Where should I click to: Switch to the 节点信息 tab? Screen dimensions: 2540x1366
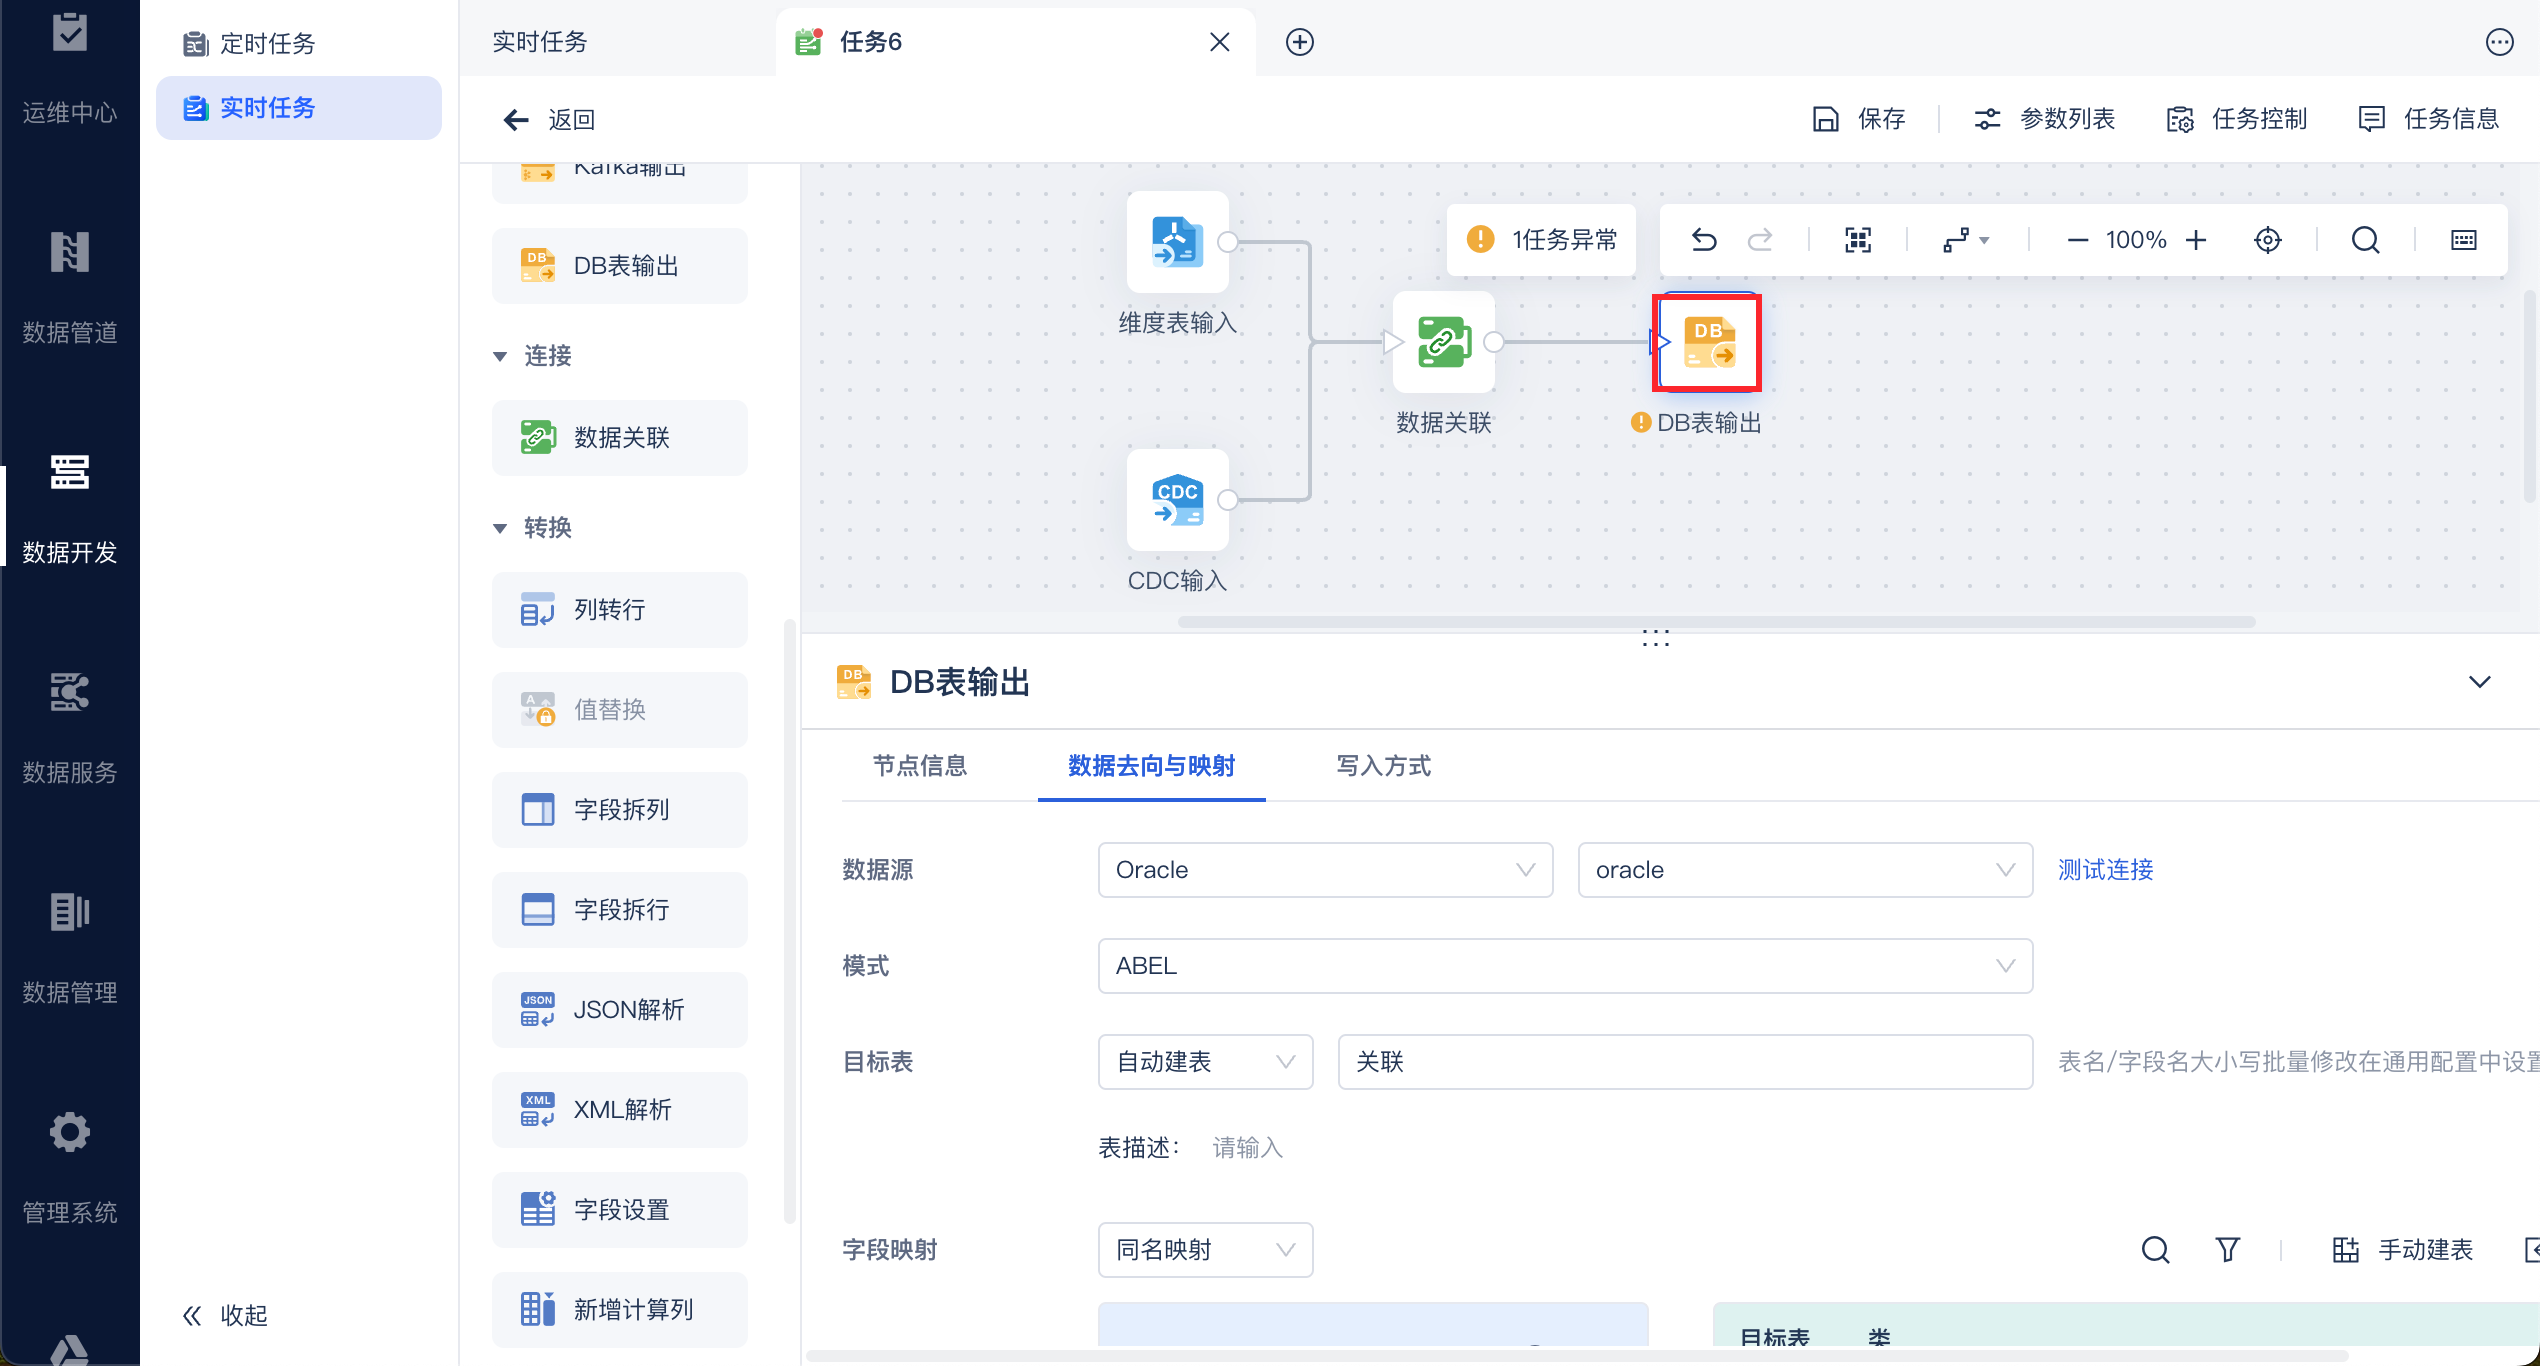tap(919, 766)
